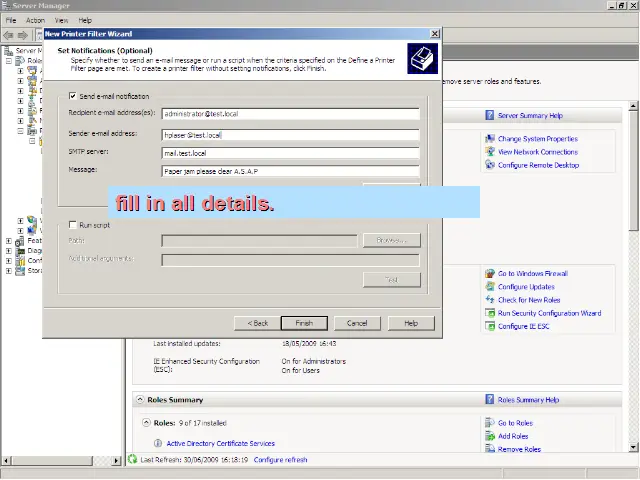This screenshot has width=640, height=480.
Task: Click the Roles Summary Help icon
Action: tap(489, 399)
